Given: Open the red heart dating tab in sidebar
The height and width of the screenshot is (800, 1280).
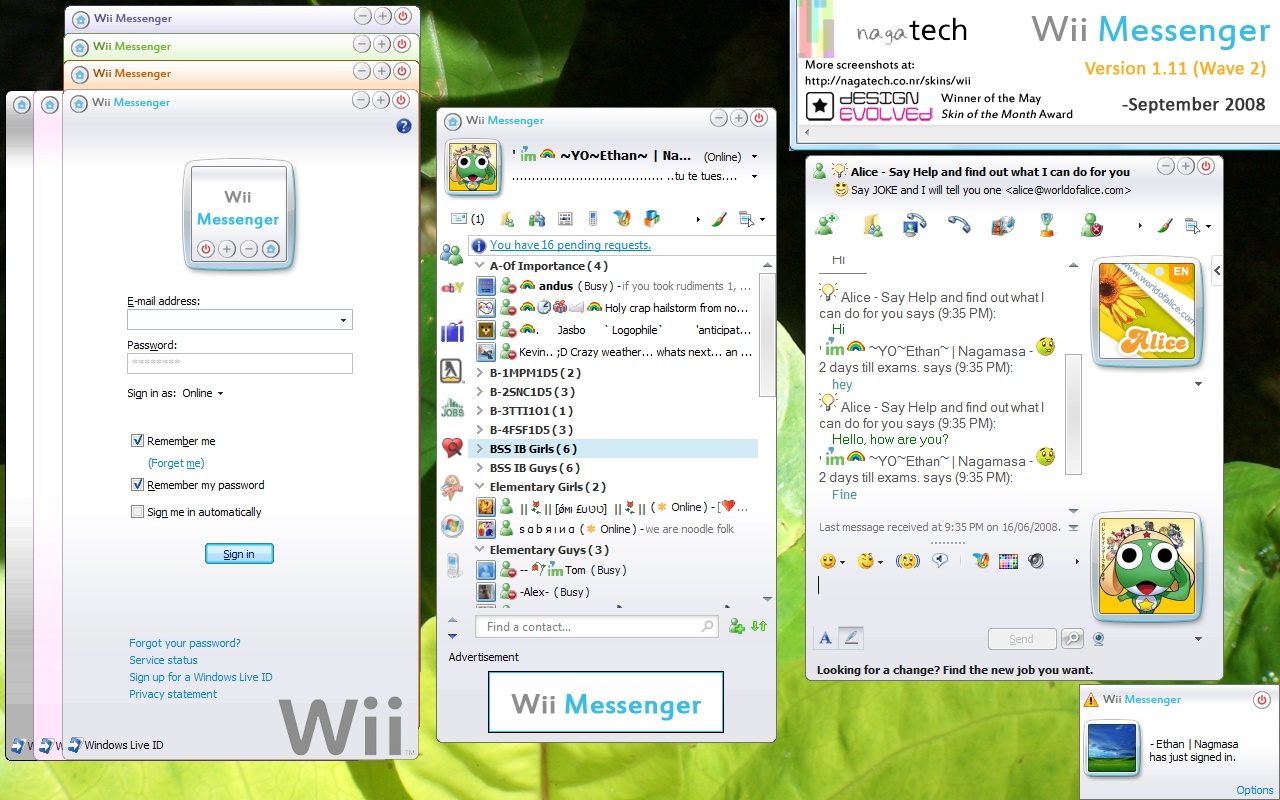Looking at the screenshot, I should pos(452,447).
